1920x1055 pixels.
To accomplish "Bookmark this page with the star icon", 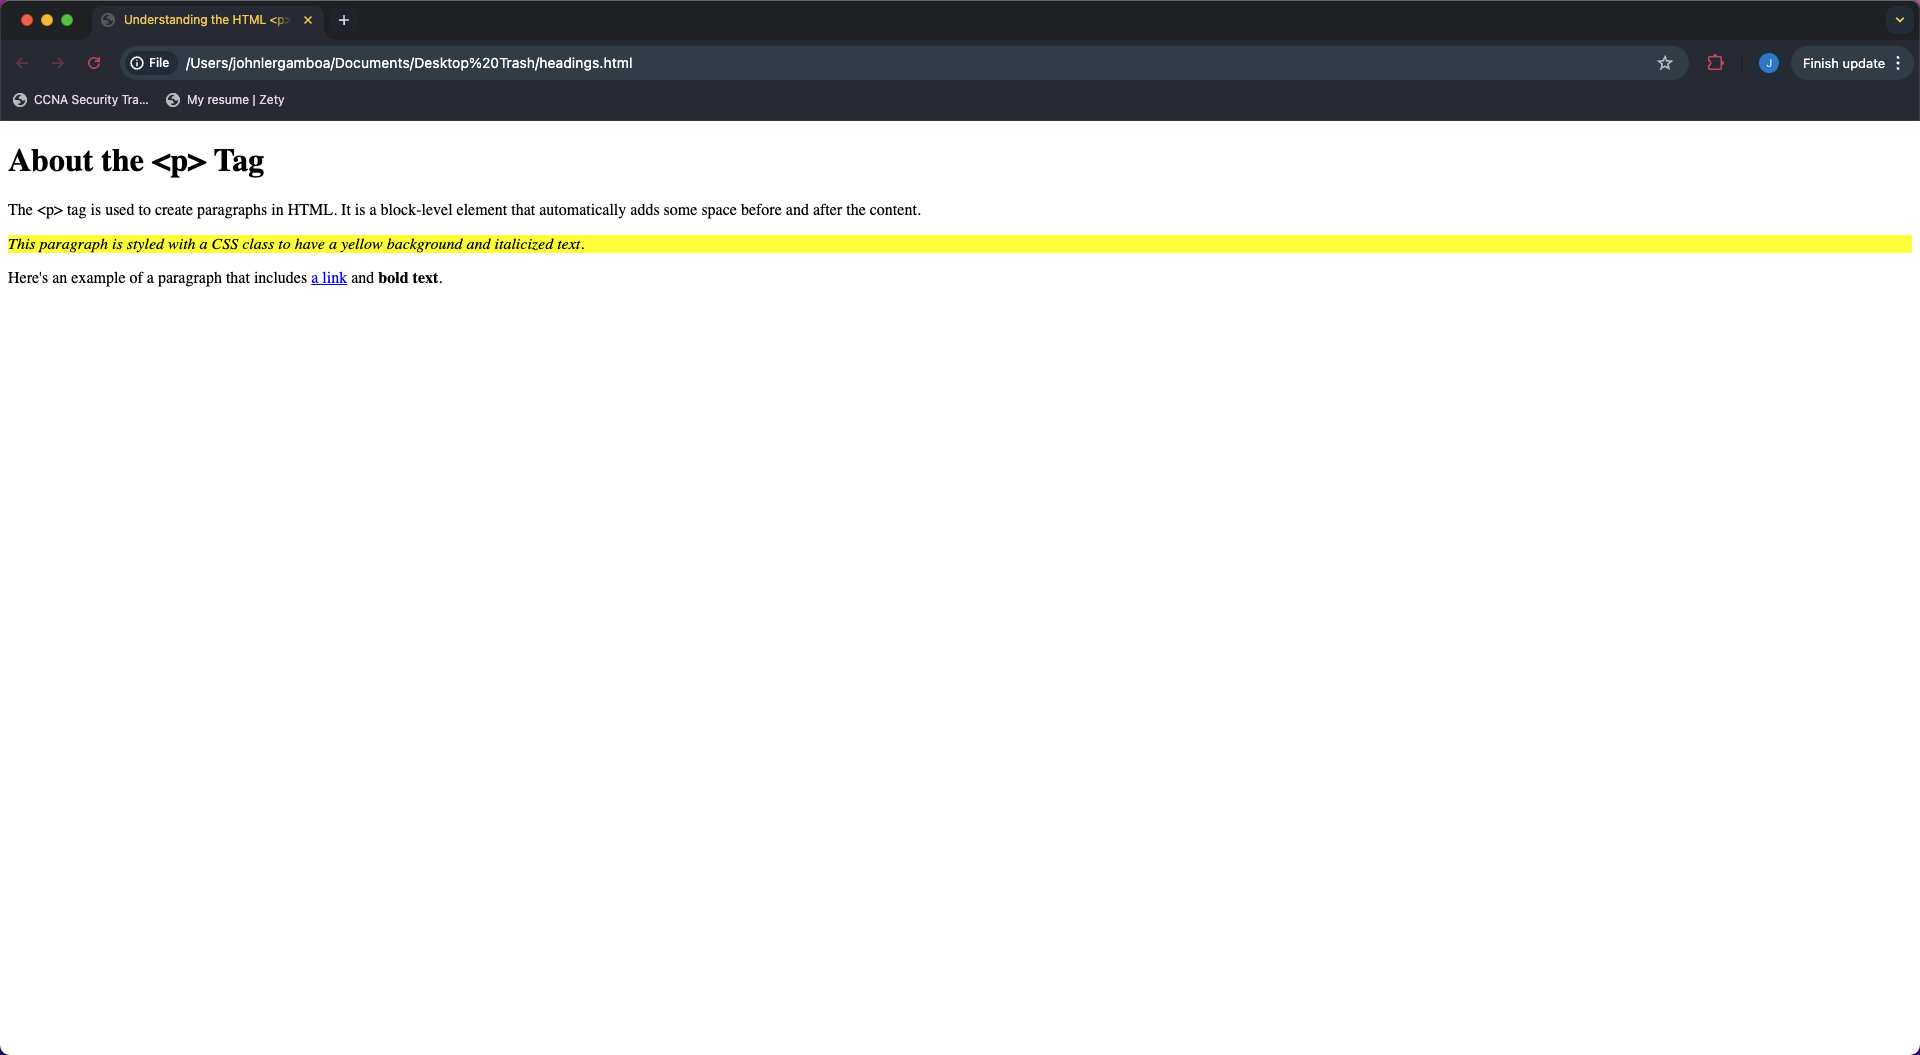I will coord(1665,63).
